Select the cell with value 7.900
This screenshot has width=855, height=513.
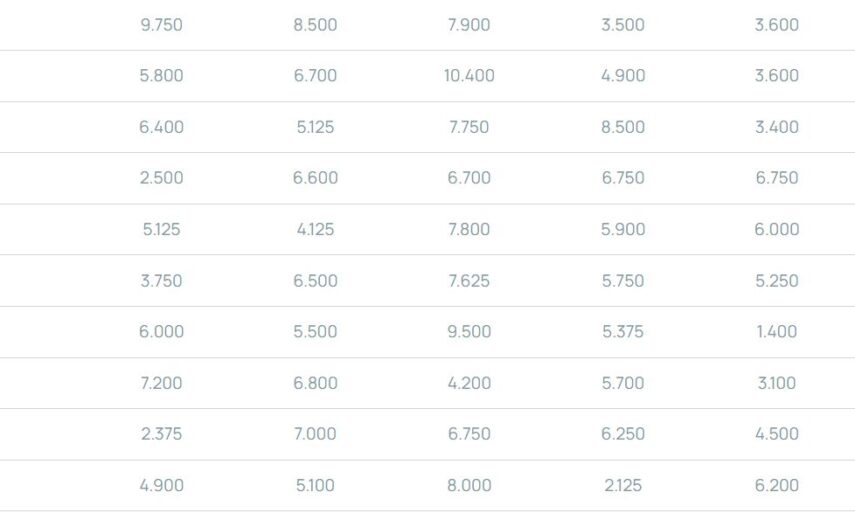tap(469, 25)
